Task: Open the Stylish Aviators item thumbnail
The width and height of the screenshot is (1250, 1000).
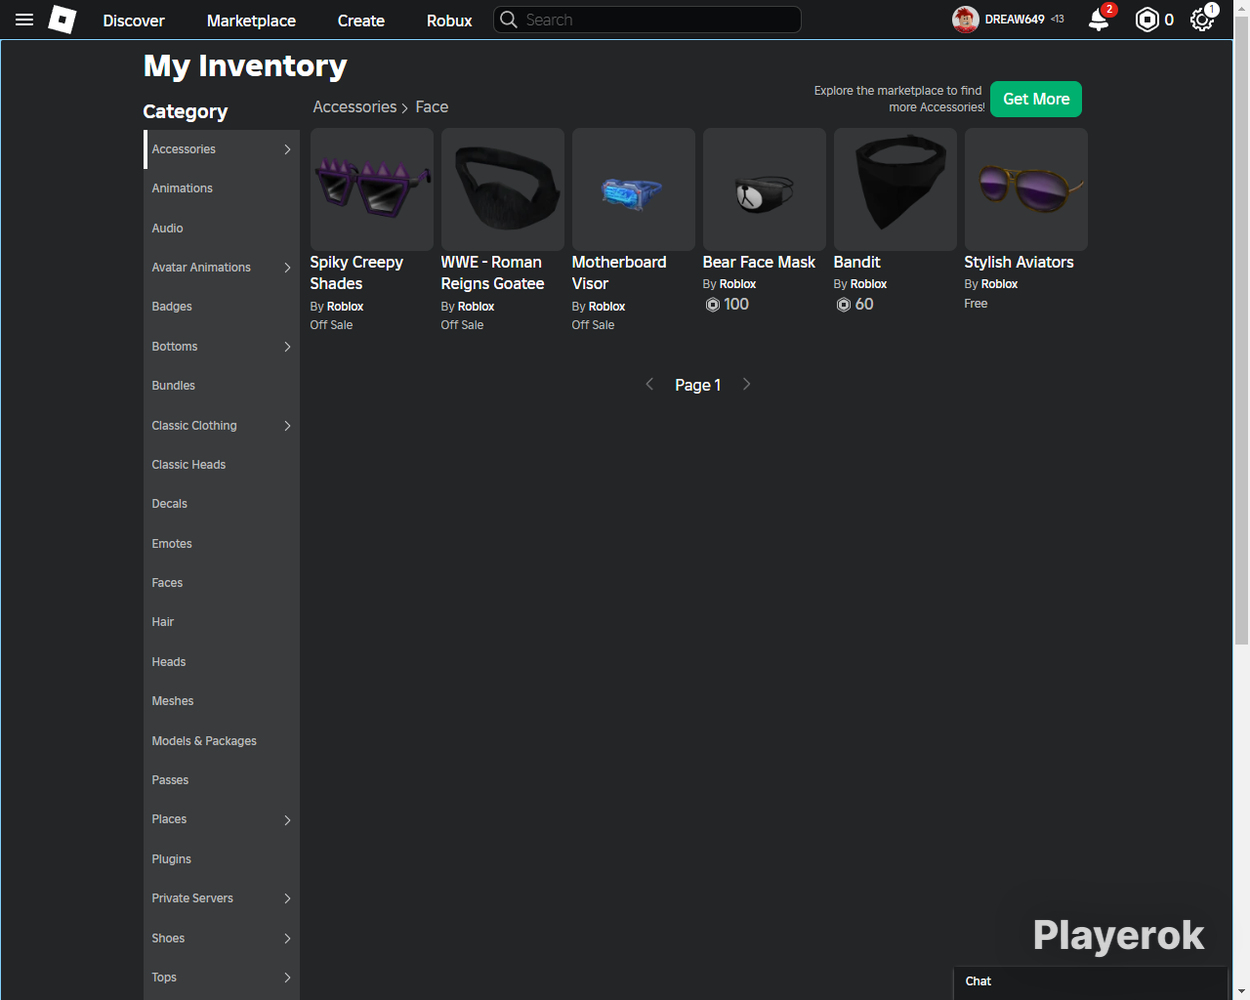Action: (1026, 189)
